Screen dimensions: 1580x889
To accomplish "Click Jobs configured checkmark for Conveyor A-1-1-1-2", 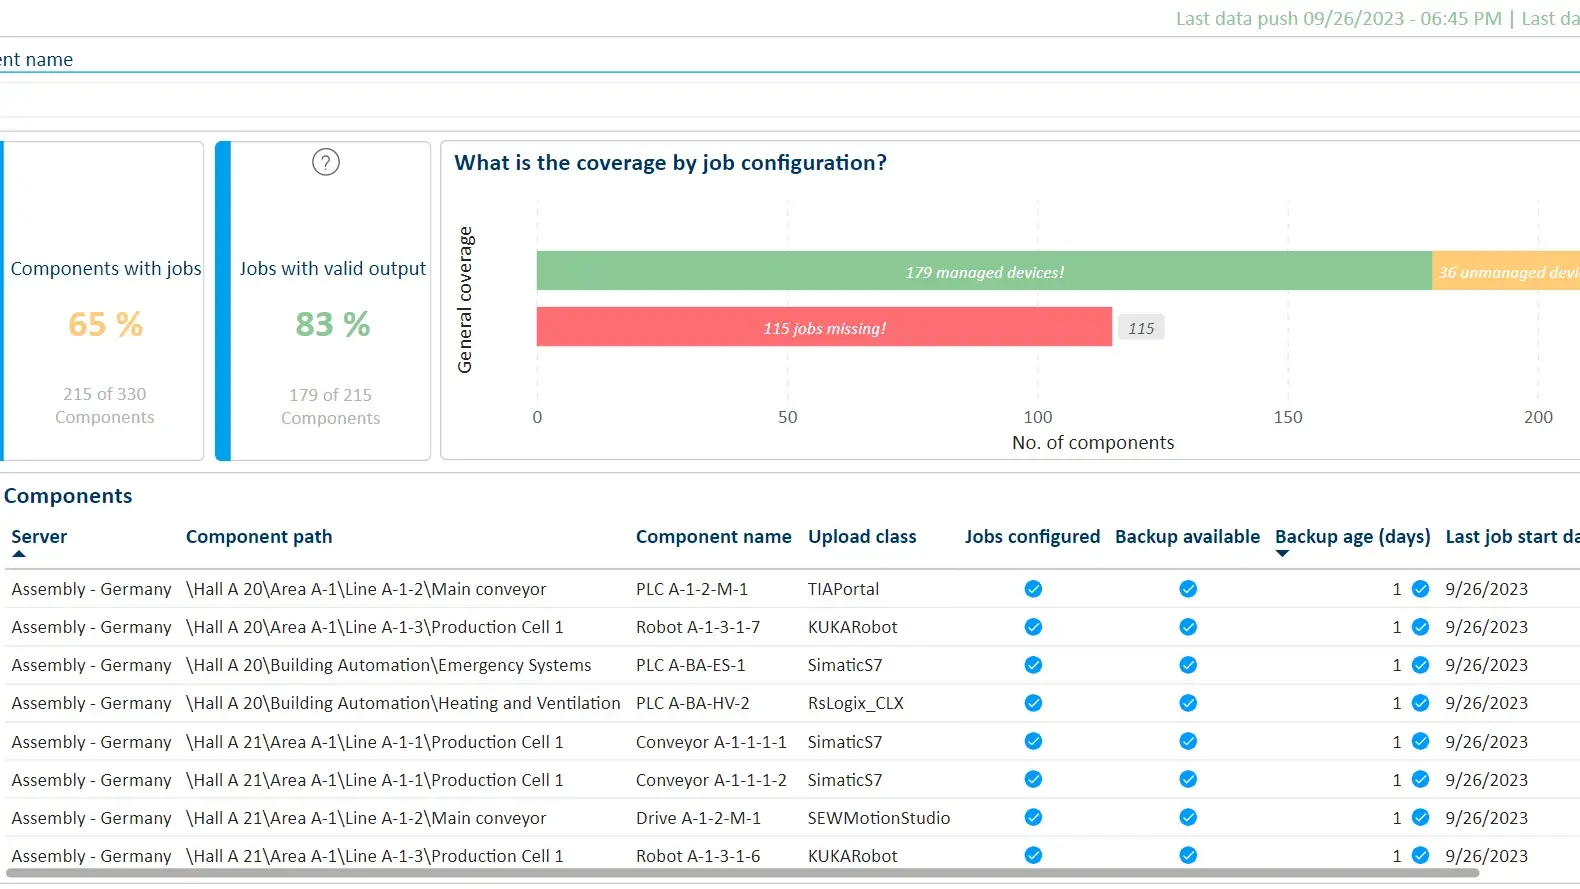I will tap(1033, 779).
